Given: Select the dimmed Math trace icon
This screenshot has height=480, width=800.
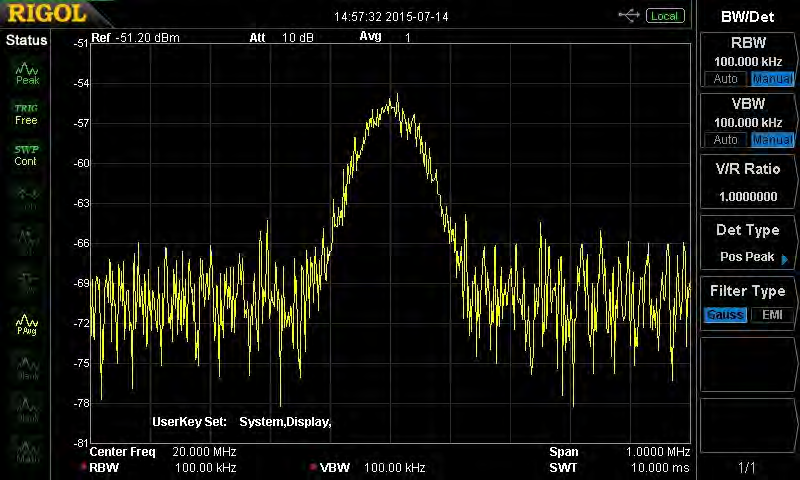Looking at the screenshot, I should click(27, 451).
